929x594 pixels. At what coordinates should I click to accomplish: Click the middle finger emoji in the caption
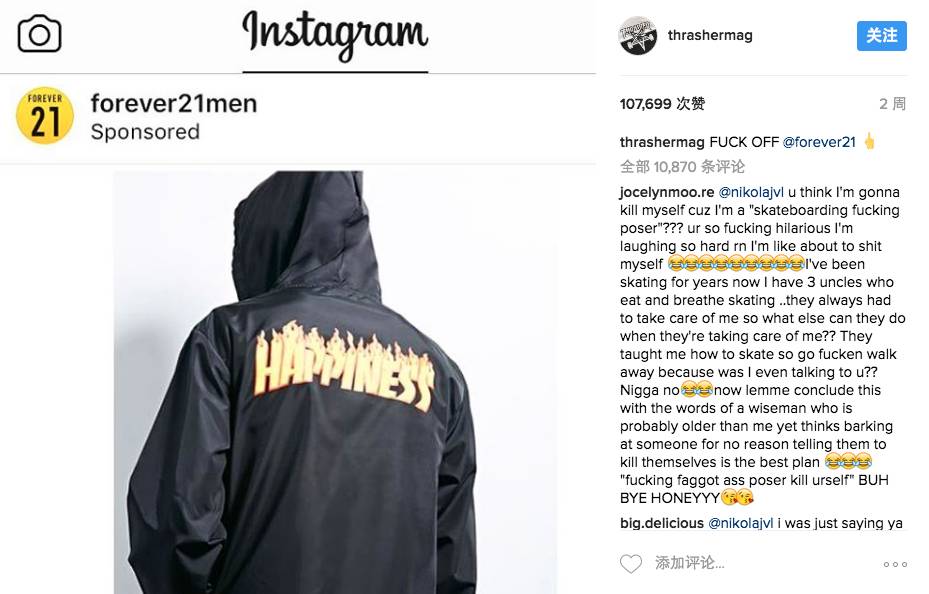[x=869, y=142]
